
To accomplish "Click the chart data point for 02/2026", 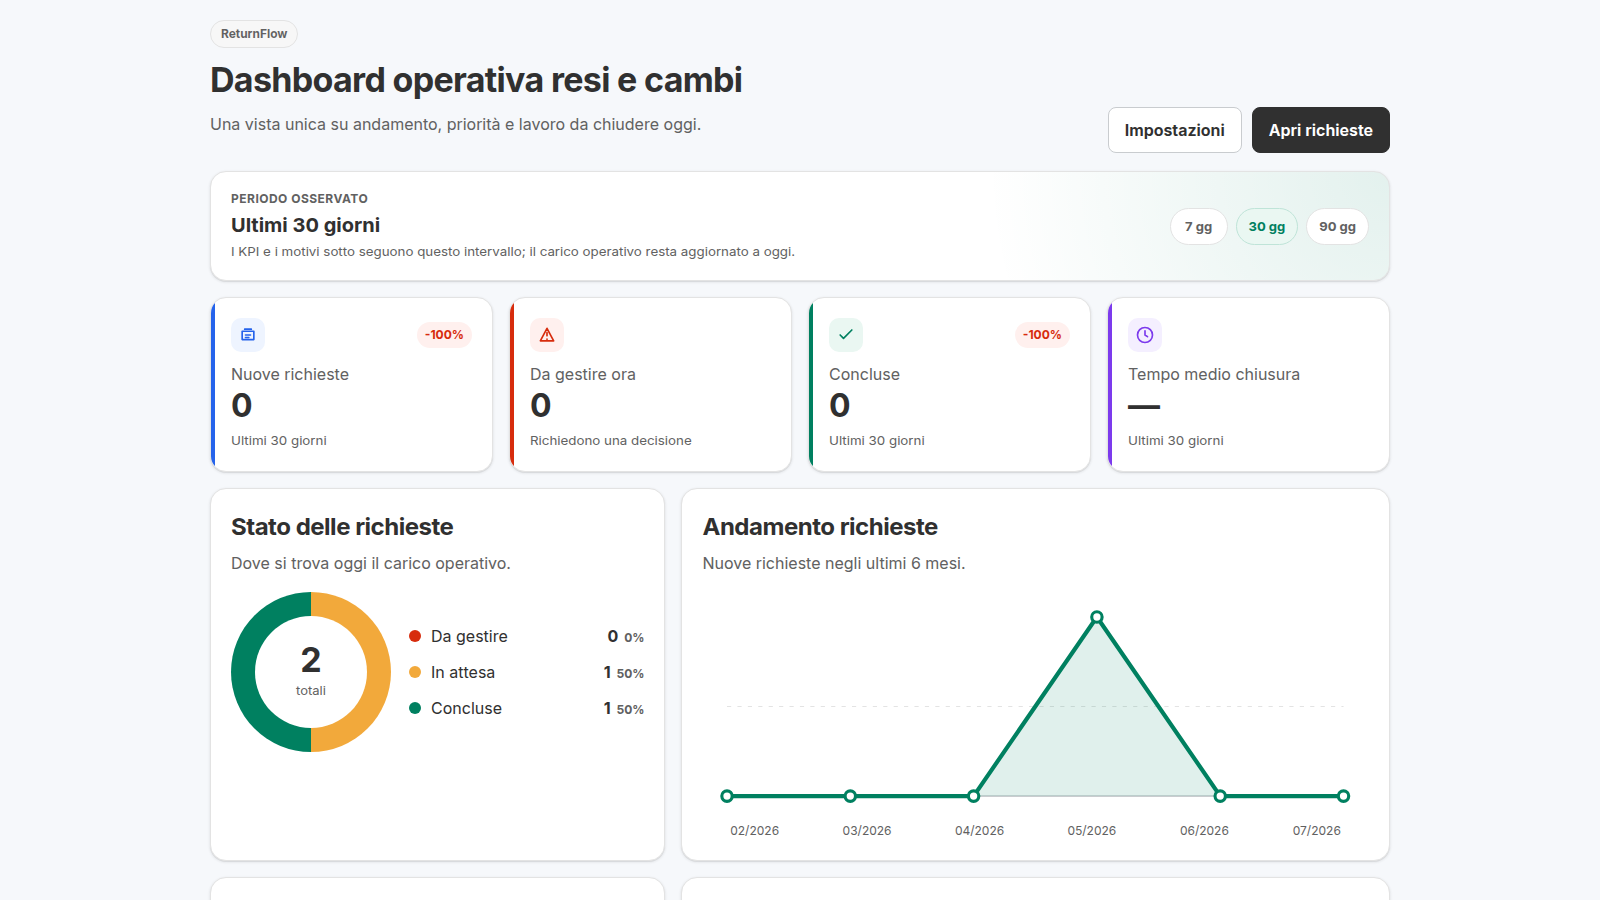I will (727, 796).
